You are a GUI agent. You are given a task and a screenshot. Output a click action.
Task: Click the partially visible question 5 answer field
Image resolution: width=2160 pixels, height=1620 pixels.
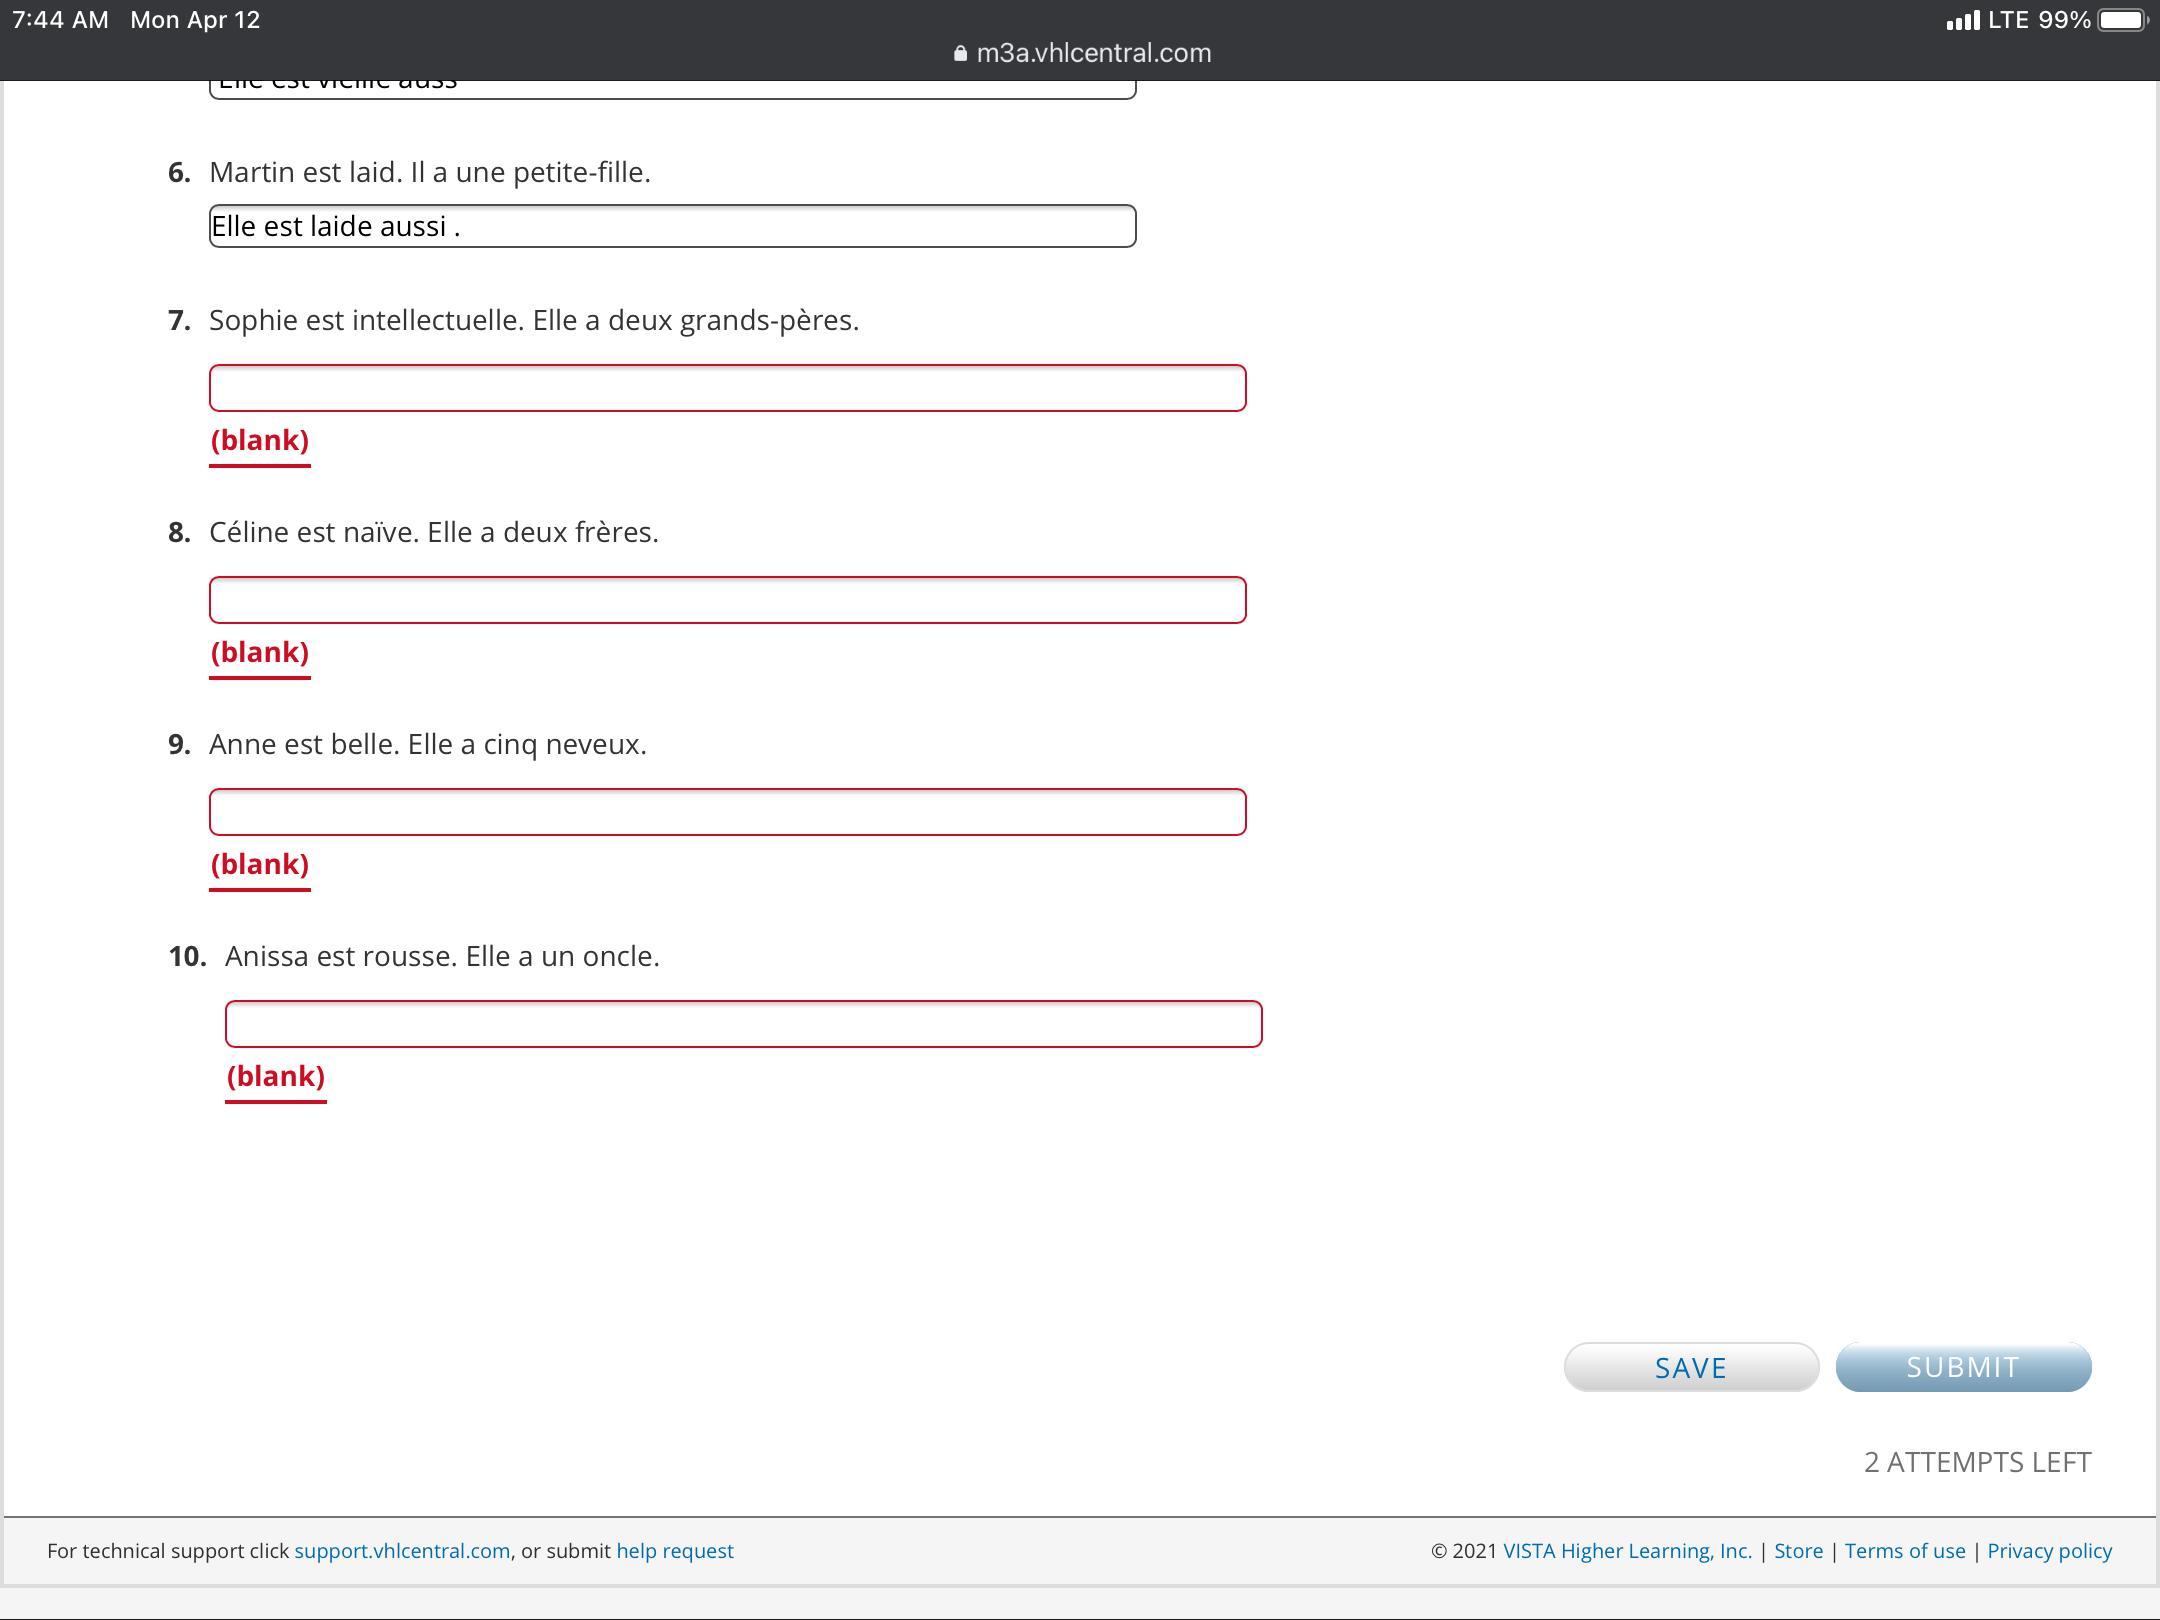(672, 88)
